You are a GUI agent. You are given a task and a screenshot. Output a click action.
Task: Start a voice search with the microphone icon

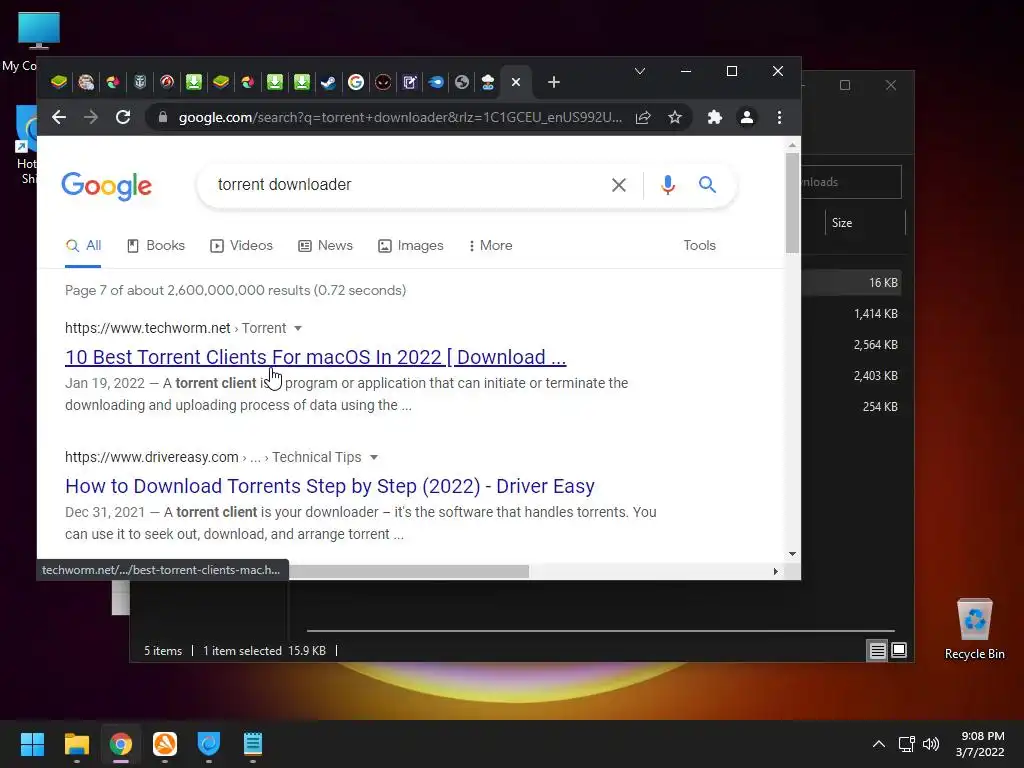tap(667, 185)
